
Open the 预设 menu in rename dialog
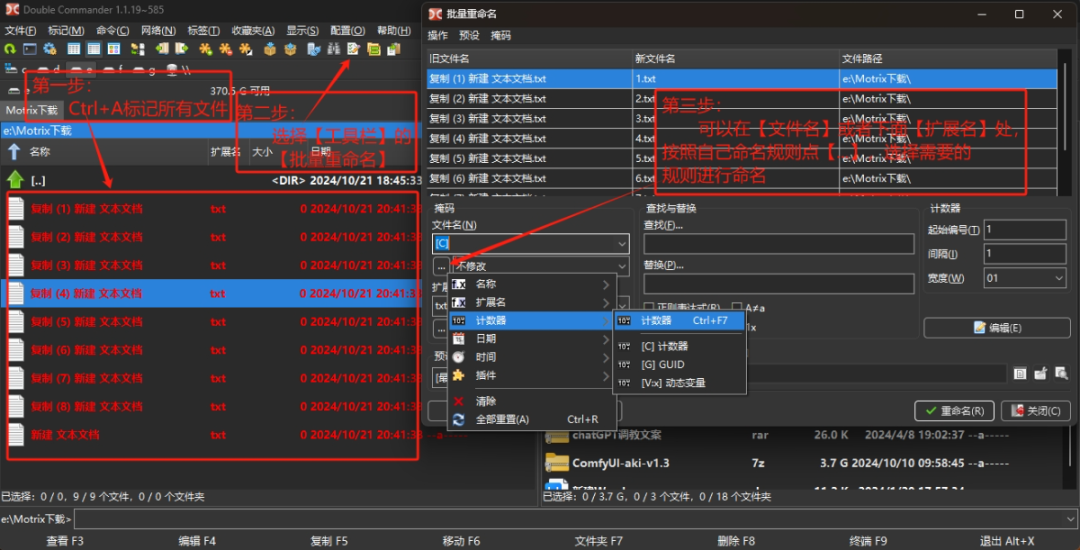pos(469,36)
